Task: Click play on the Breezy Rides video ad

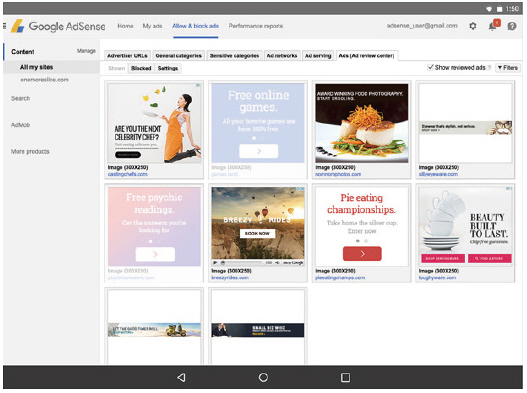Action: (x=215, y=263)
